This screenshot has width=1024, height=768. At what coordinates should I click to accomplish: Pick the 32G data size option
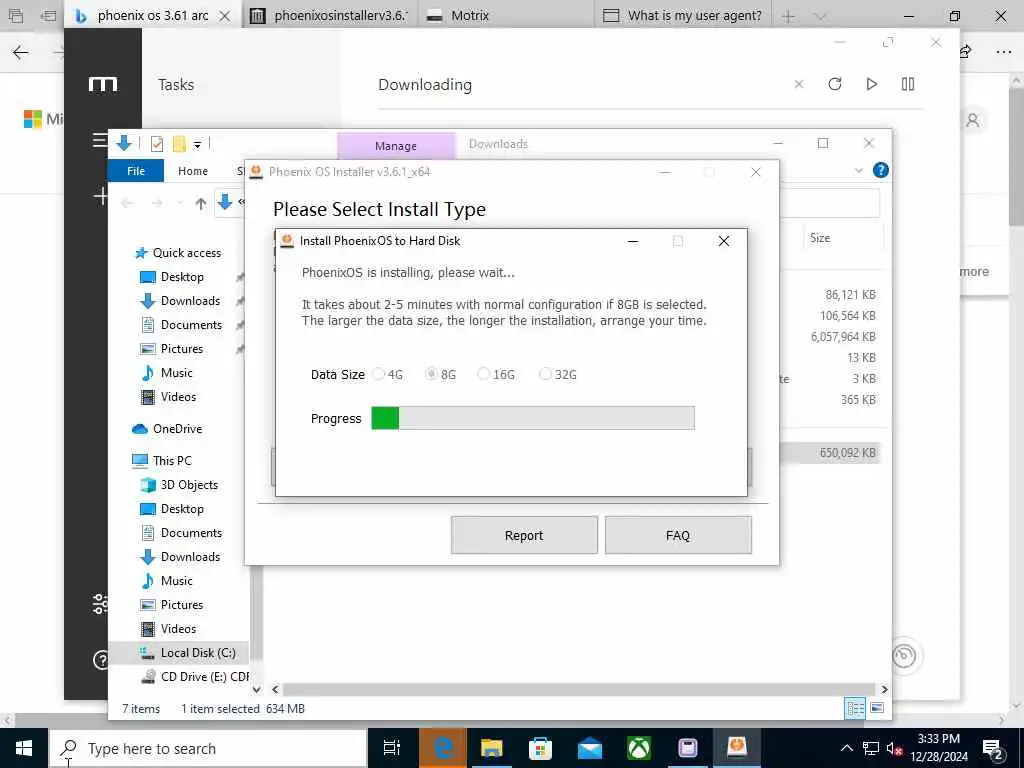click(545, 374)
